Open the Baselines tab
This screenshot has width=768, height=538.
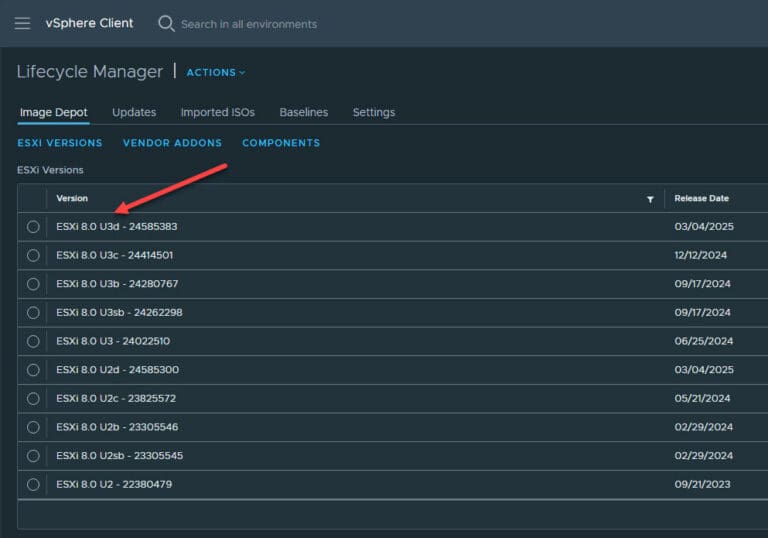tap(304, 112)
